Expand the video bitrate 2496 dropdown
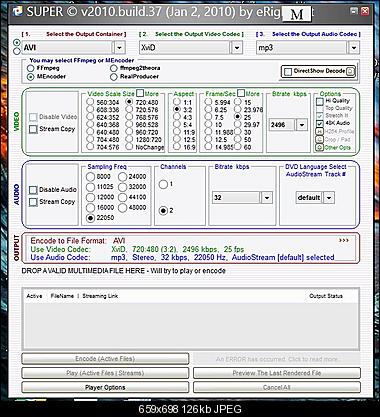 point(302,125)
